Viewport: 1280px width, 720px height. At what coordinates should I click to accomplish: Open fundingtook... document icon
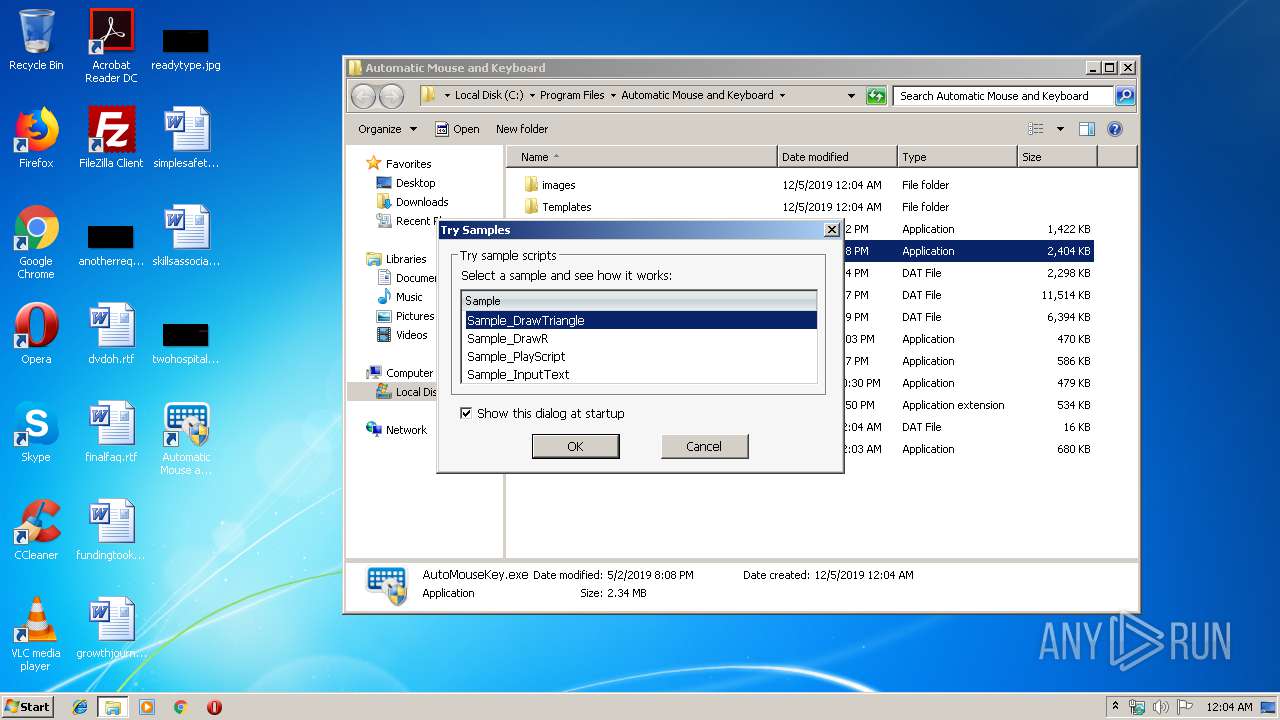[x=111, y=530]
